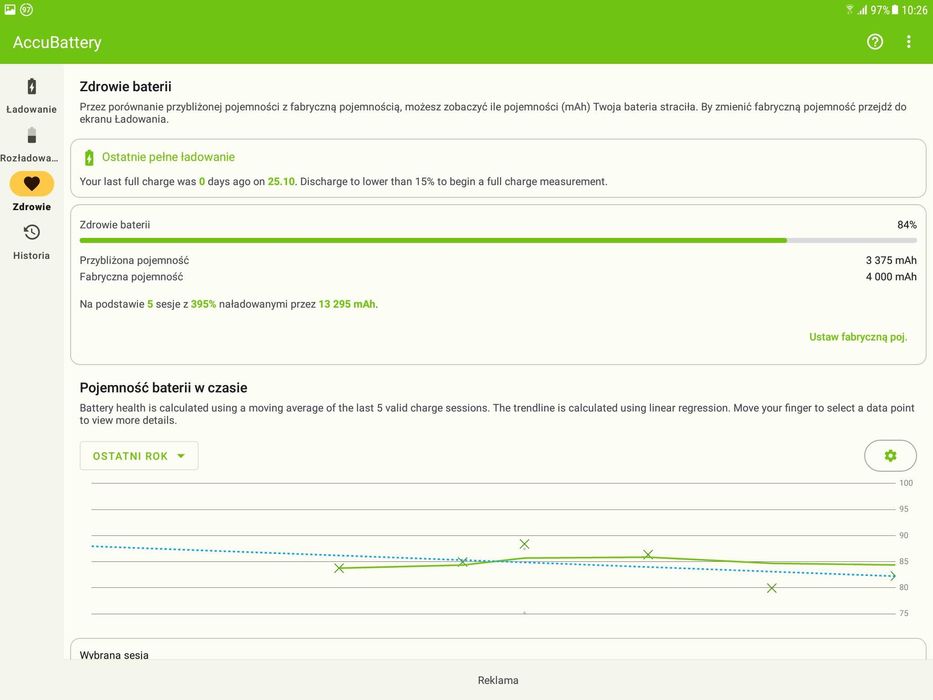The width and height of the screenshot is (933, 700).
Task: Tap the picture notification icon in status bar
Action: point(10,10)
